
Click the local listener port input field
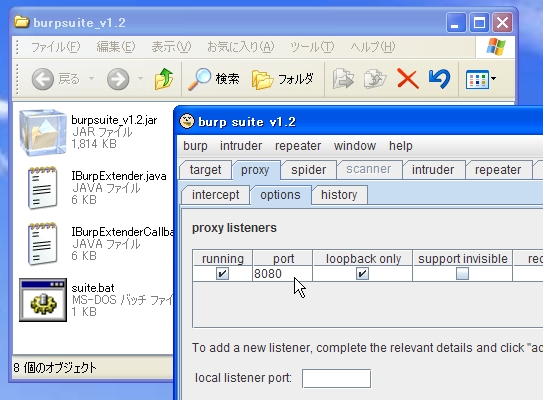point(337,379)
